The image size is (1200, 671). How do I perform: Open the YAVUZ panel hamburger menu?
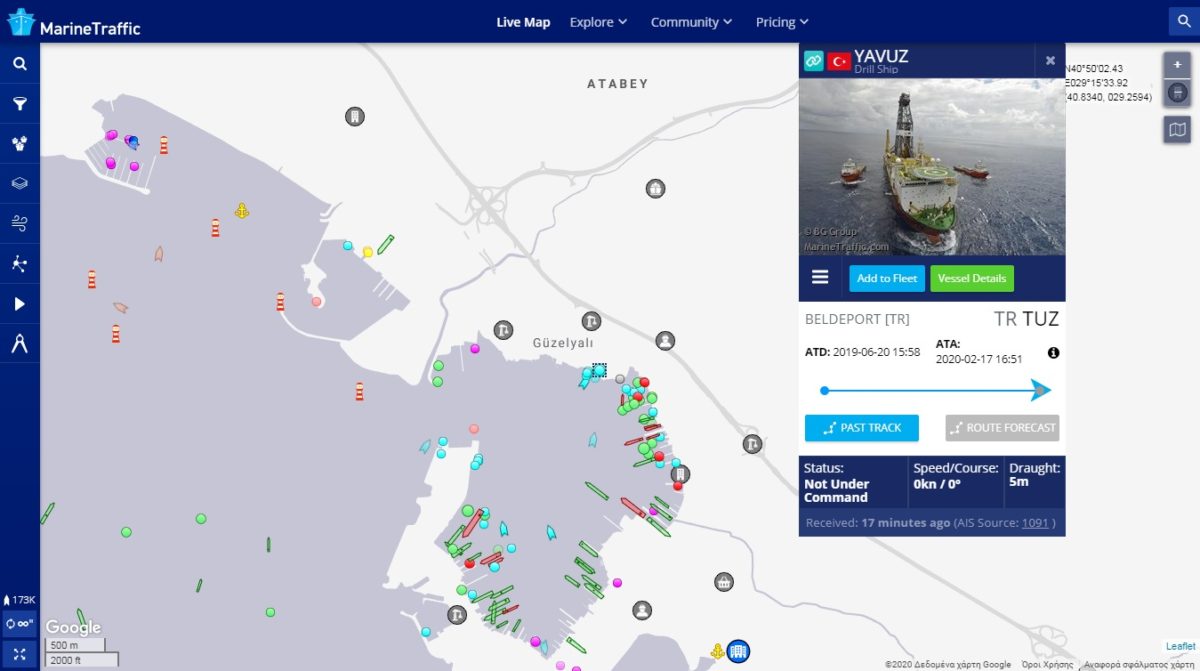click(820, 277)
